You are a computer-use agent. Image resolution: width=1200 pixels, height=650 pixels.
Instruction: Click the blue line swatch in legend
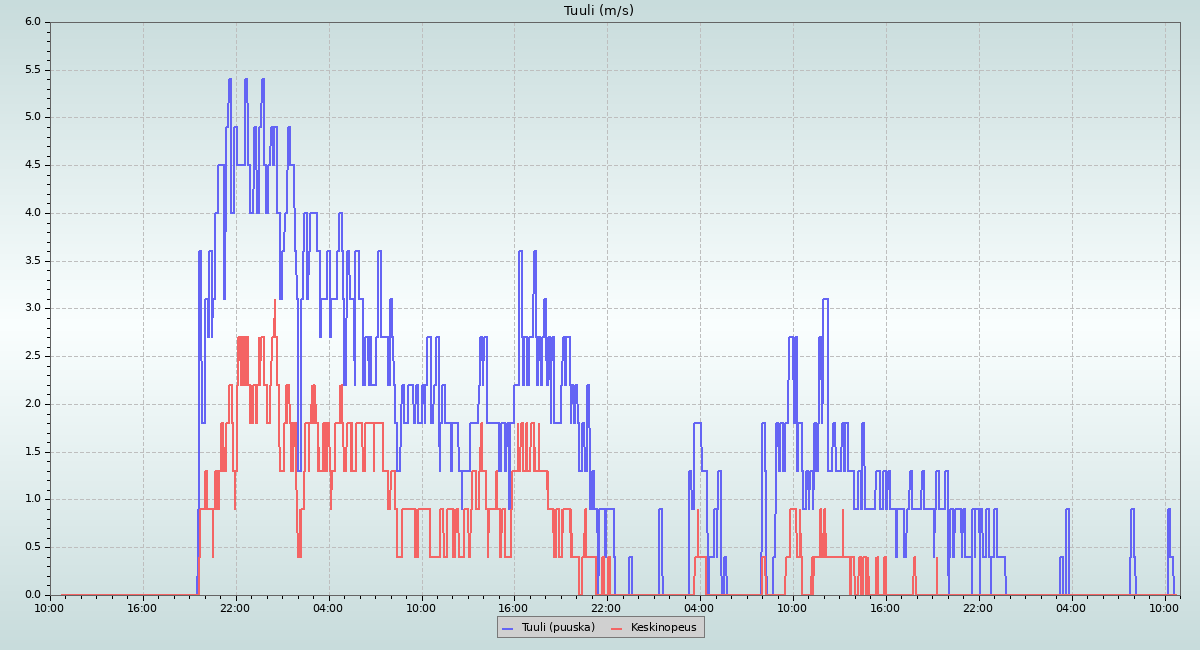tap(507, 628)
